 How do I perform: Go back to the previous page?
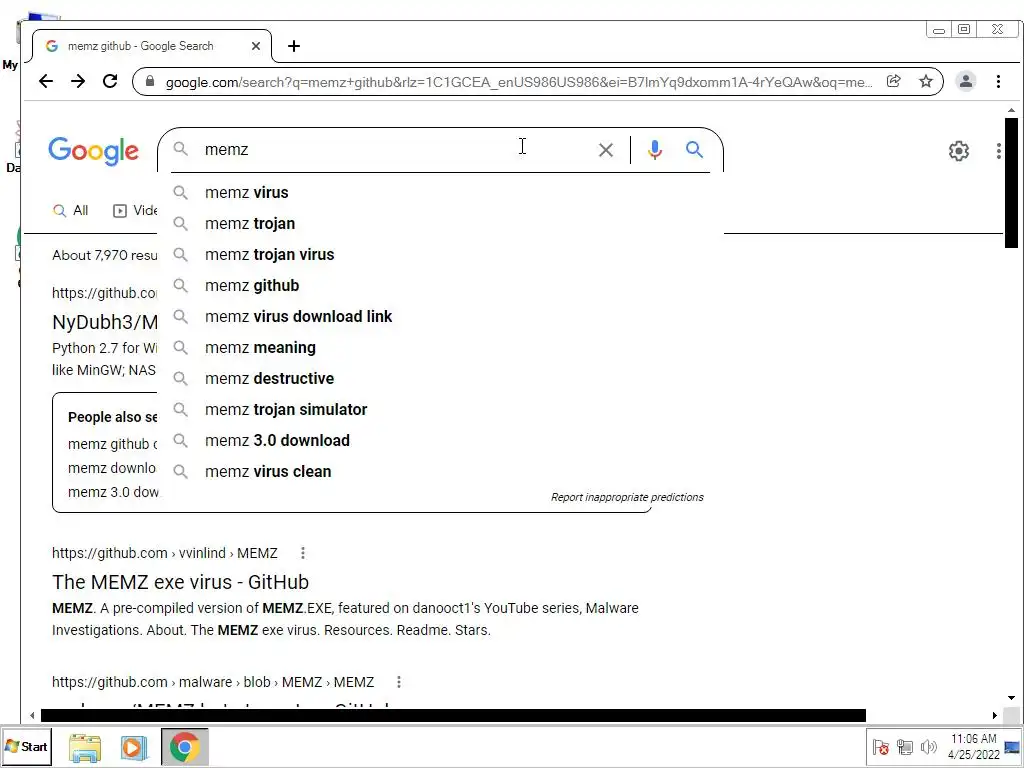click(46, 81)
